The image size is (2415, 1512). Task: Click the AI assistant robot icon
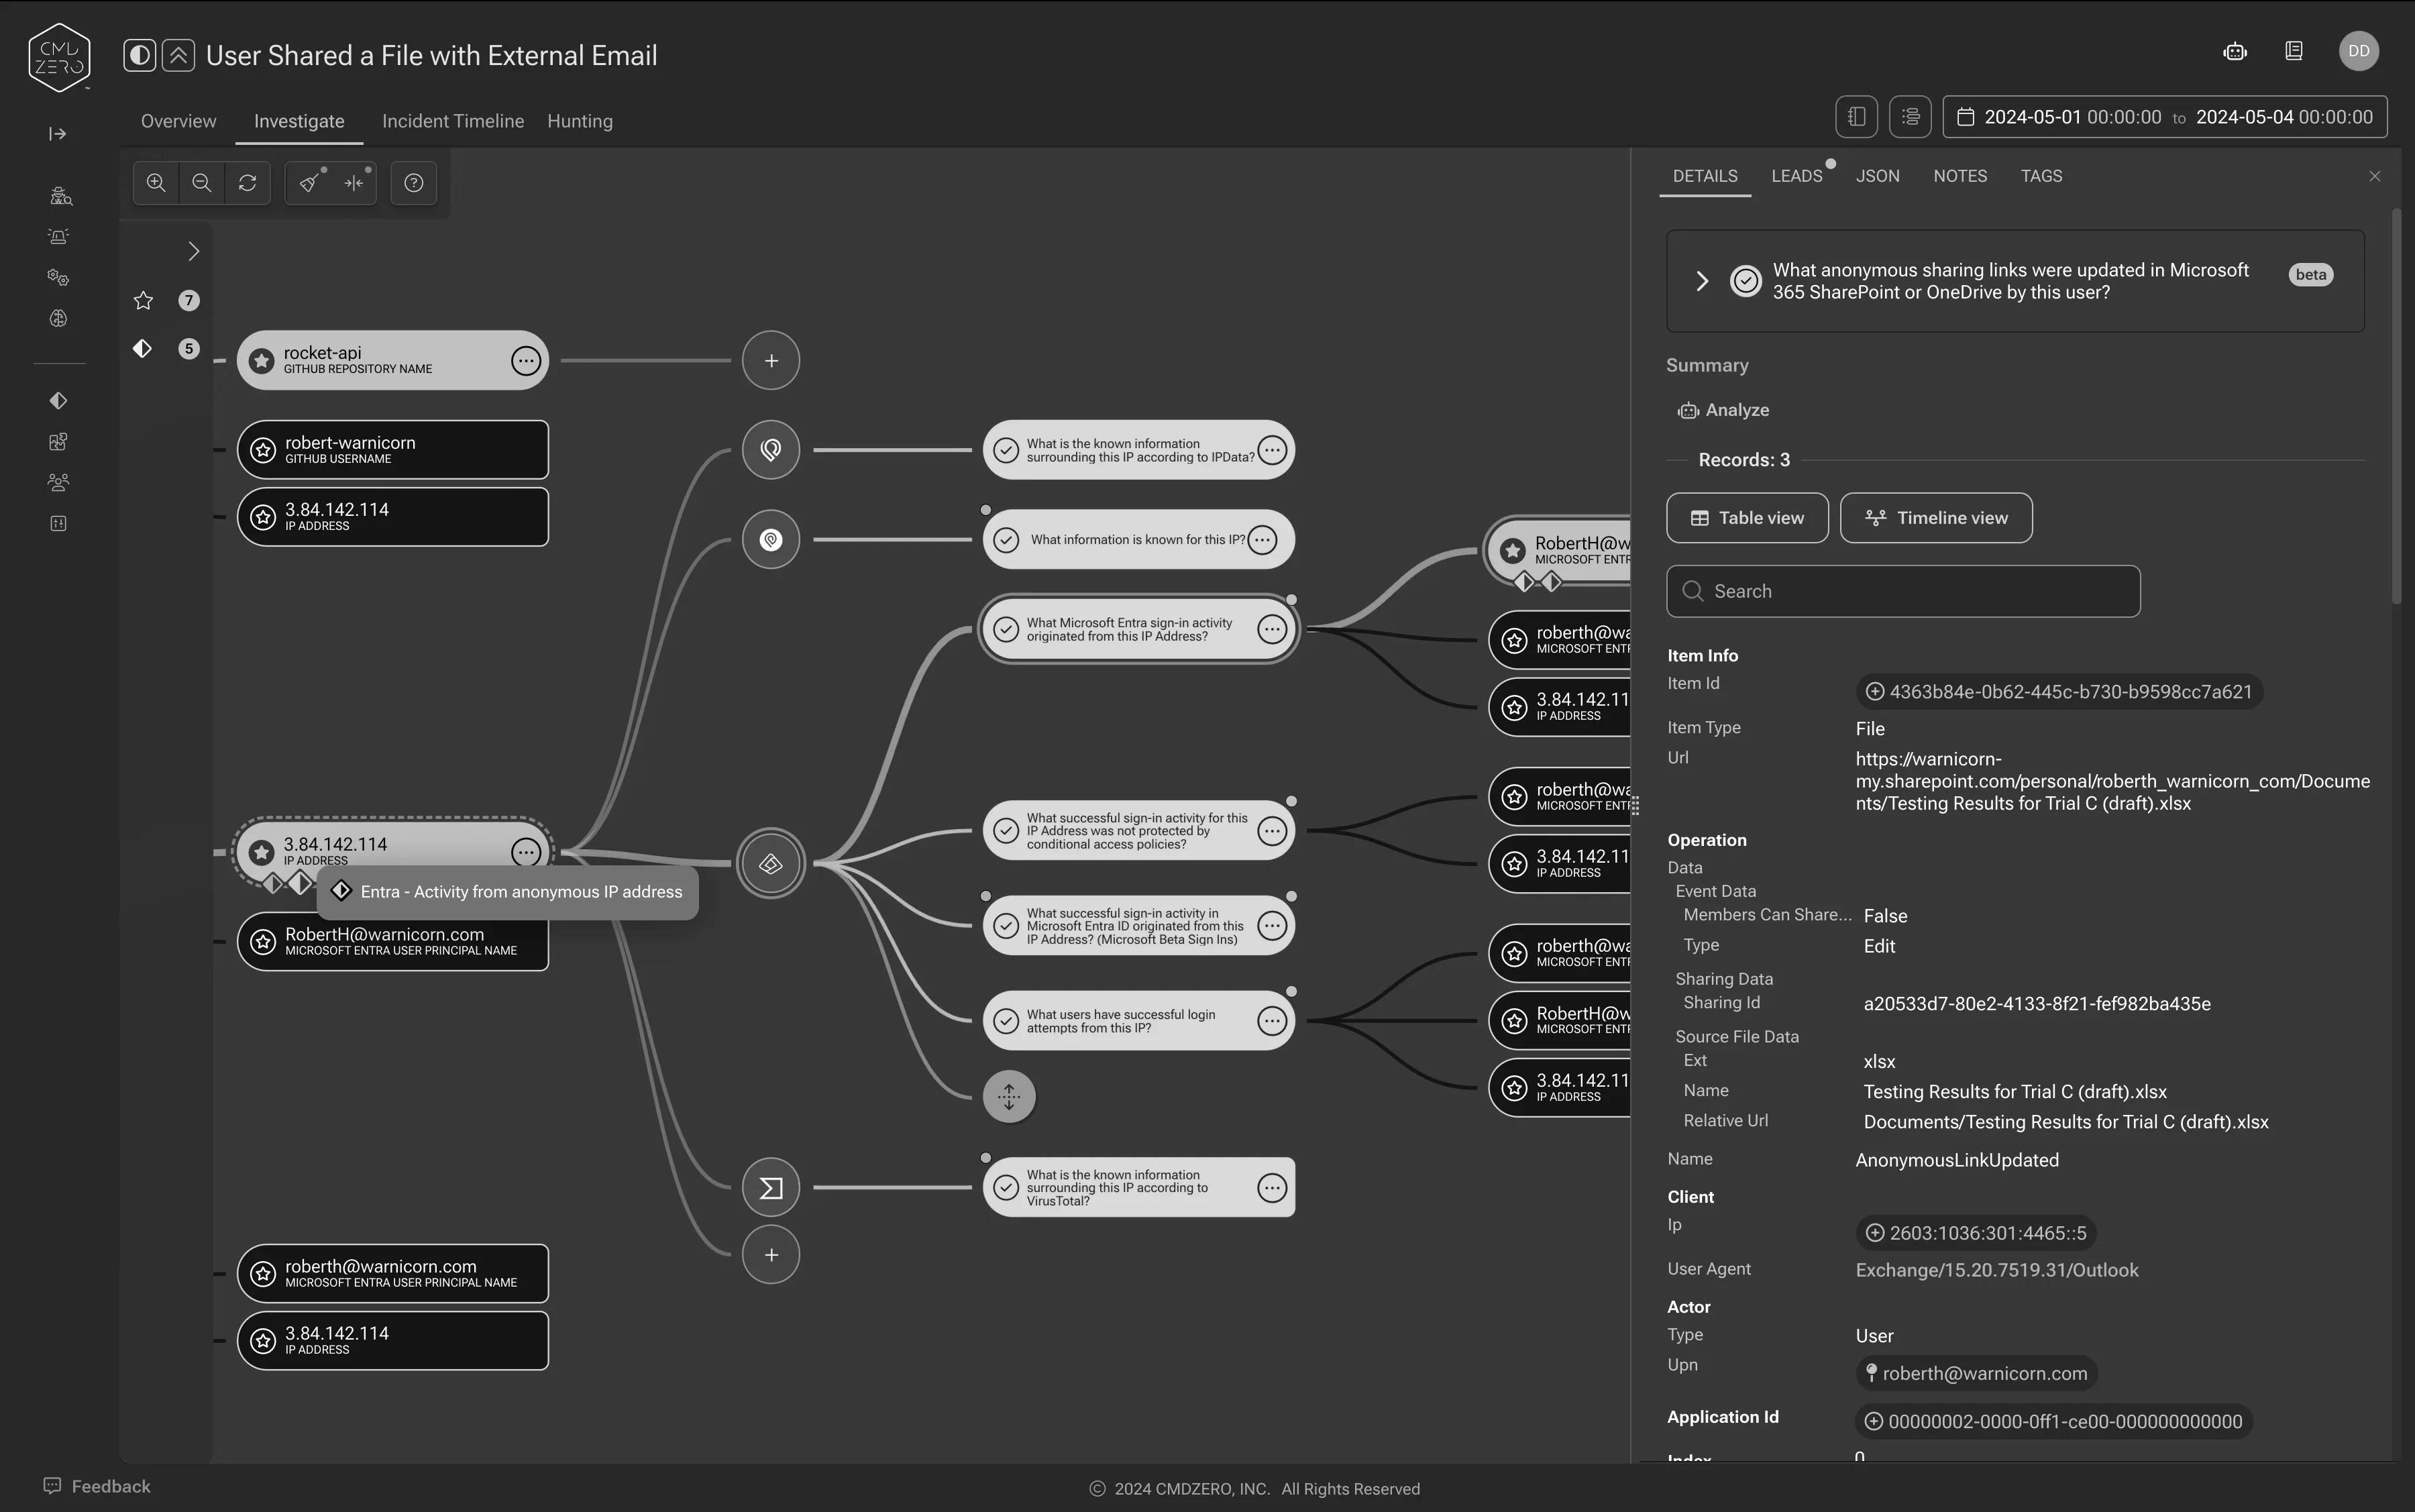pyautogui.click(x=2235, y=51)
